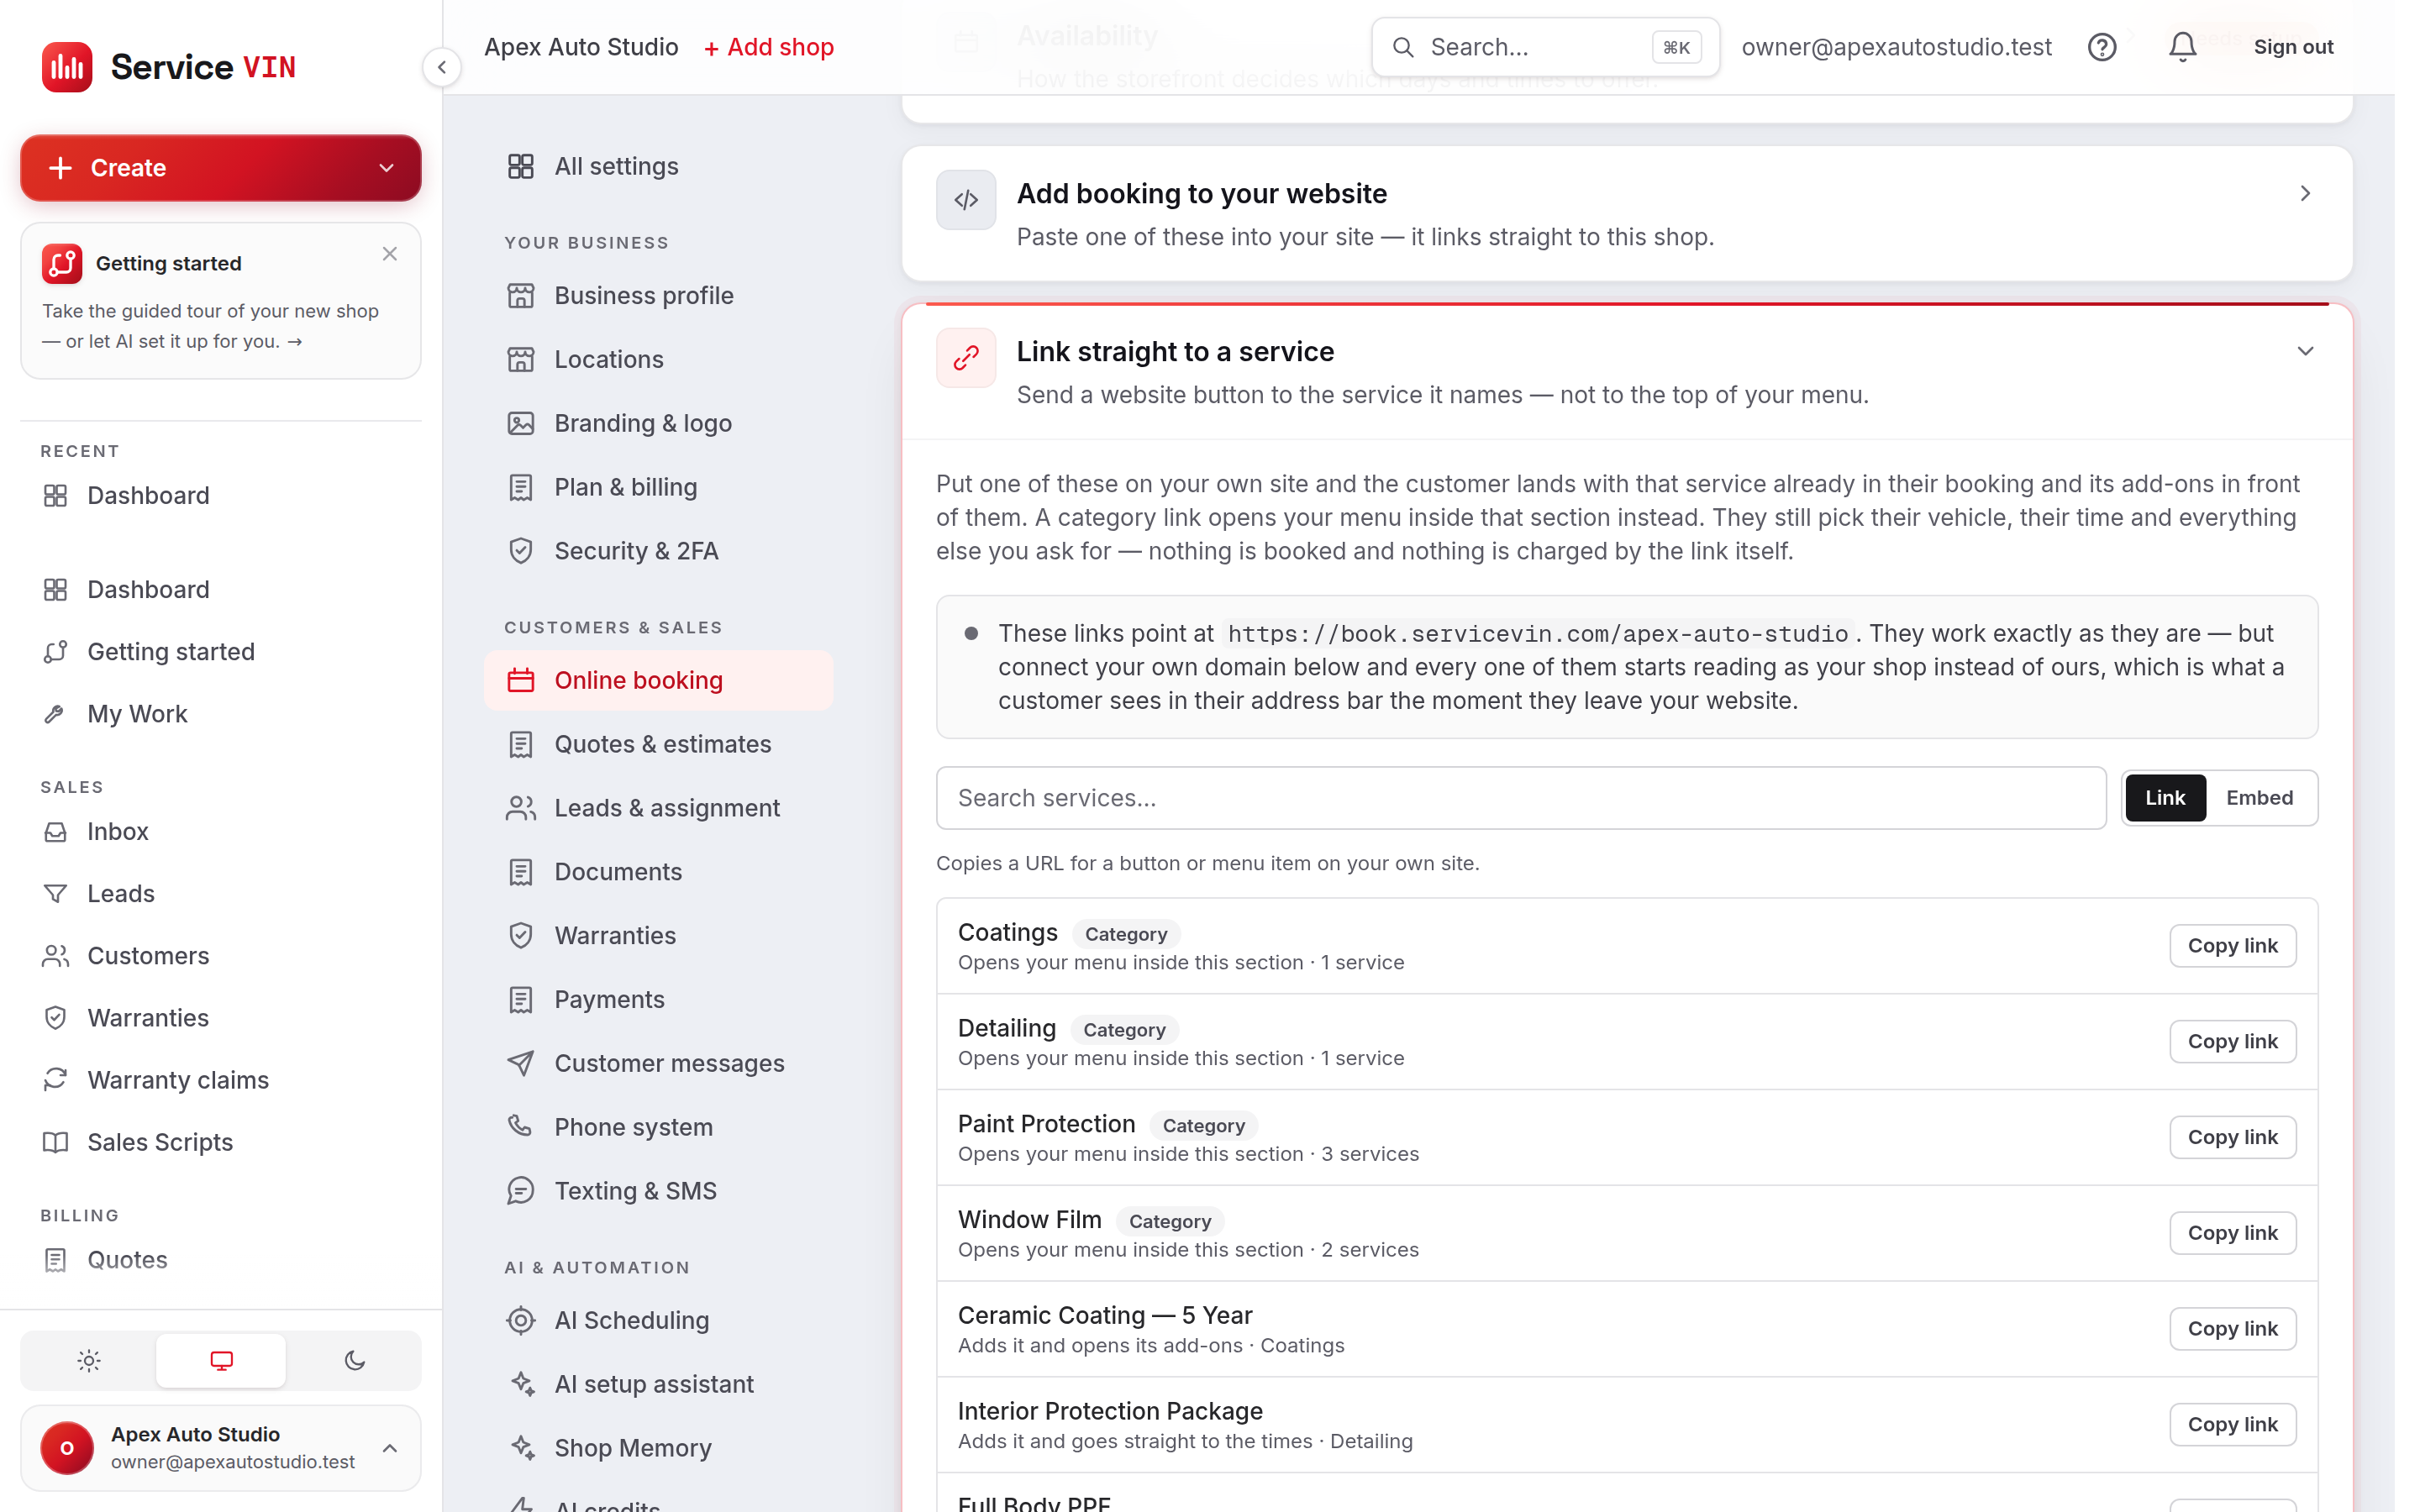Click the ServiceVIN logo icon
2420x1512 pixels.
[67, 67]
